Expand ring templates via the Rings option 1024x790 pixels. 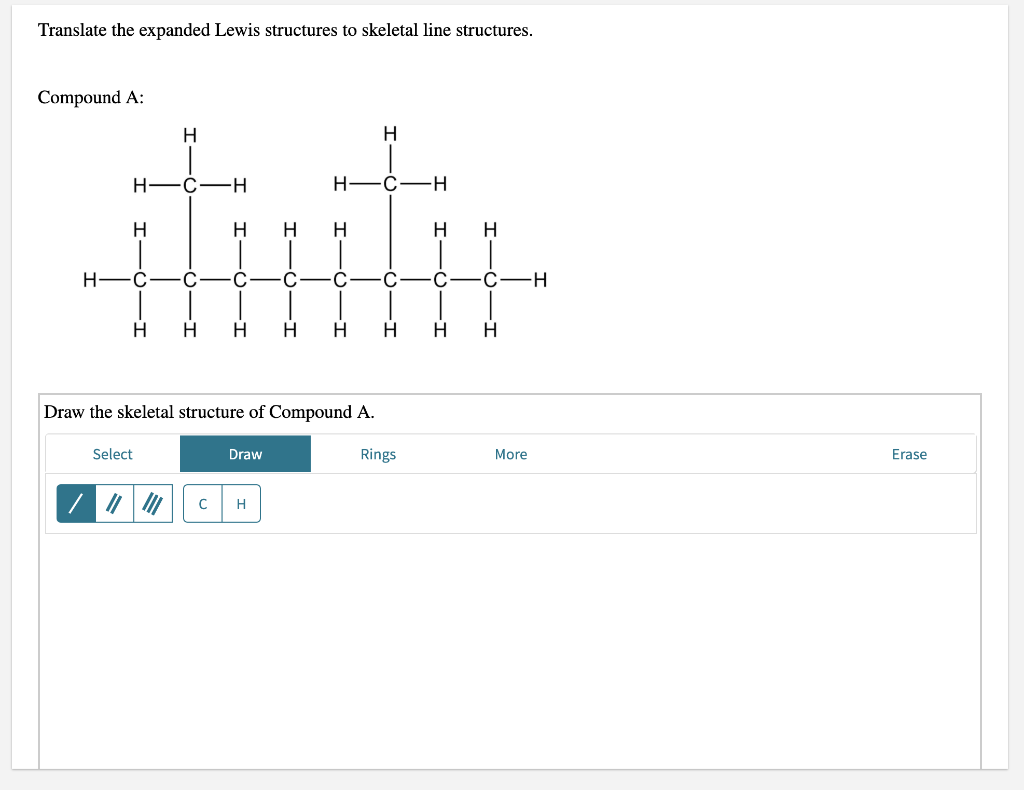[x=378, y=454]
